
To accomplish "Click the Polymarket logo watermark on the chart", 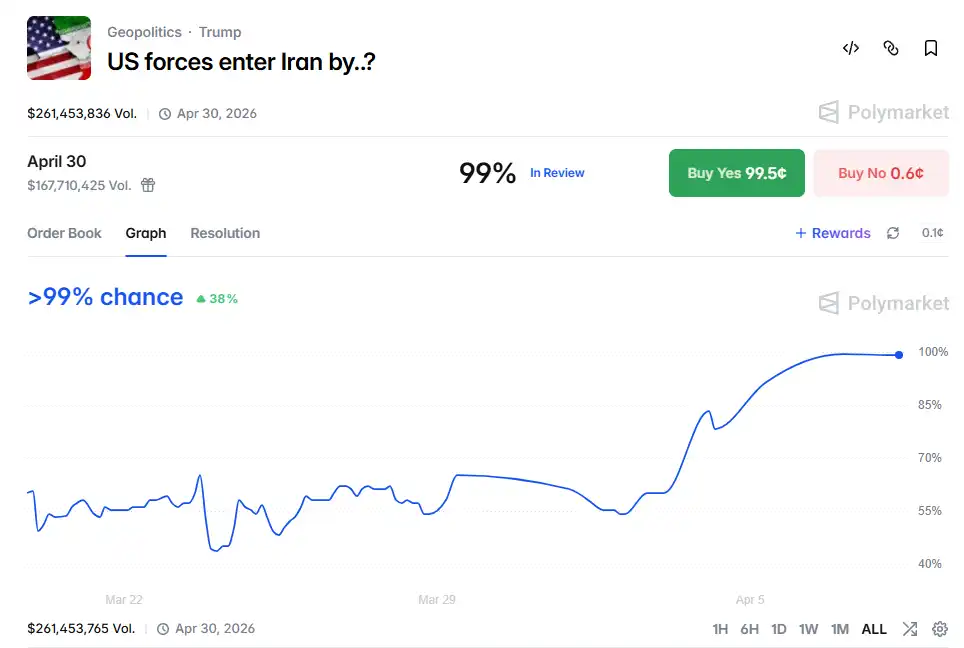I will 883,303.
